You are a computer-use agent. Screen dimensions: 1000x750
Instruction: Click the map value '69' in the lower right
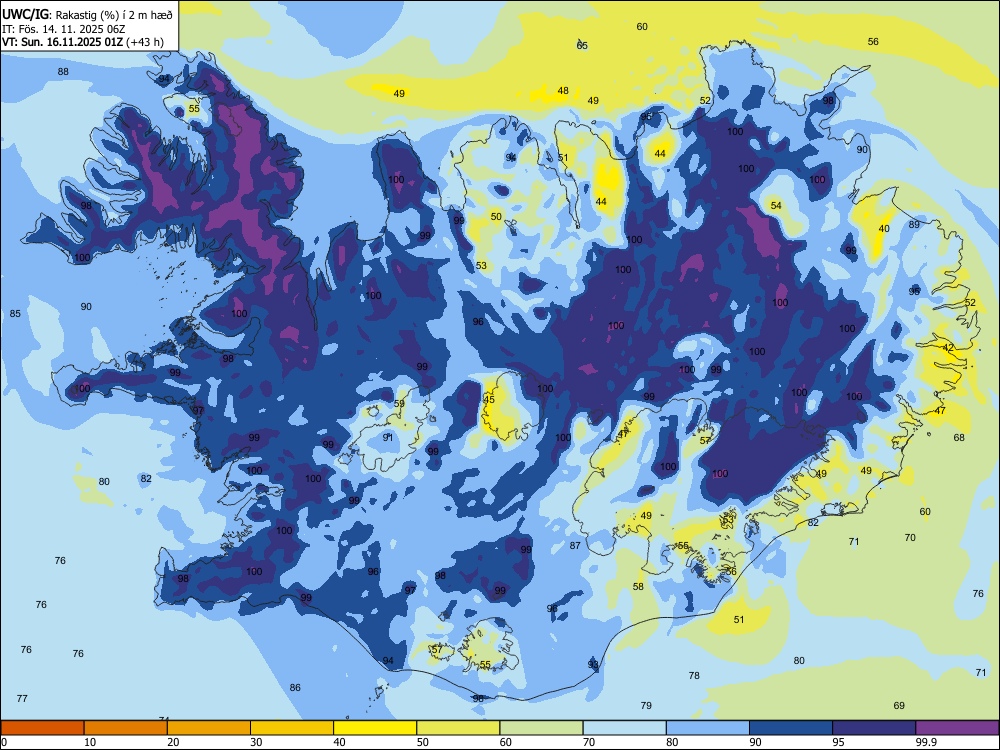[899, 705]
